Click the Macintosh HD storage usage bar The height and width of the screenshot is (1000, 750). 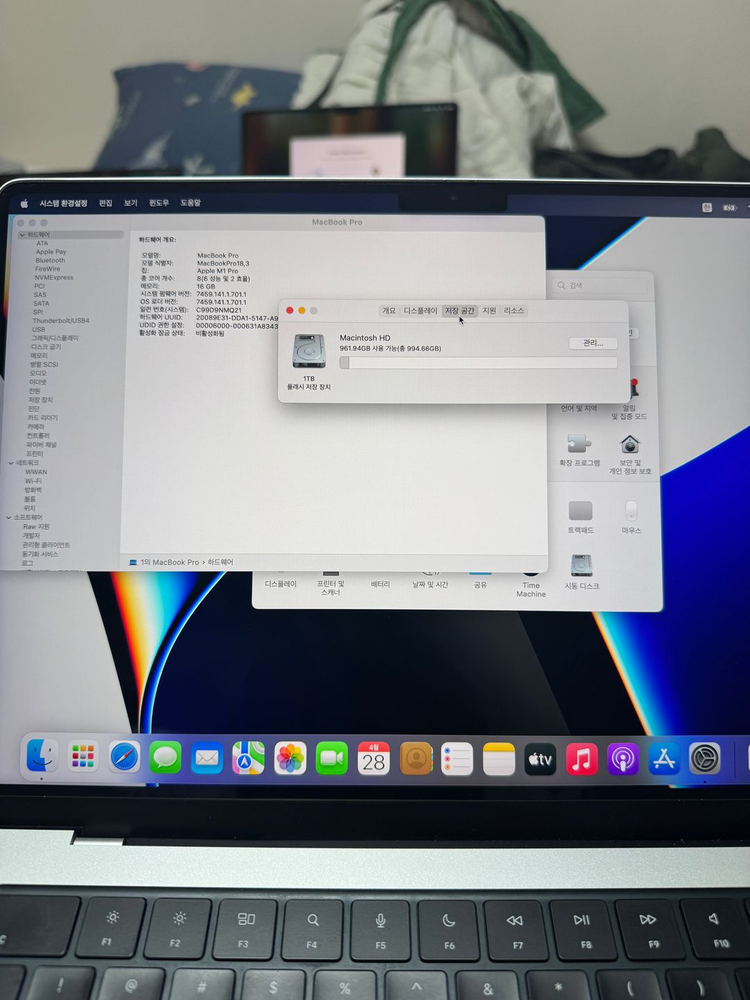[478, 363]
